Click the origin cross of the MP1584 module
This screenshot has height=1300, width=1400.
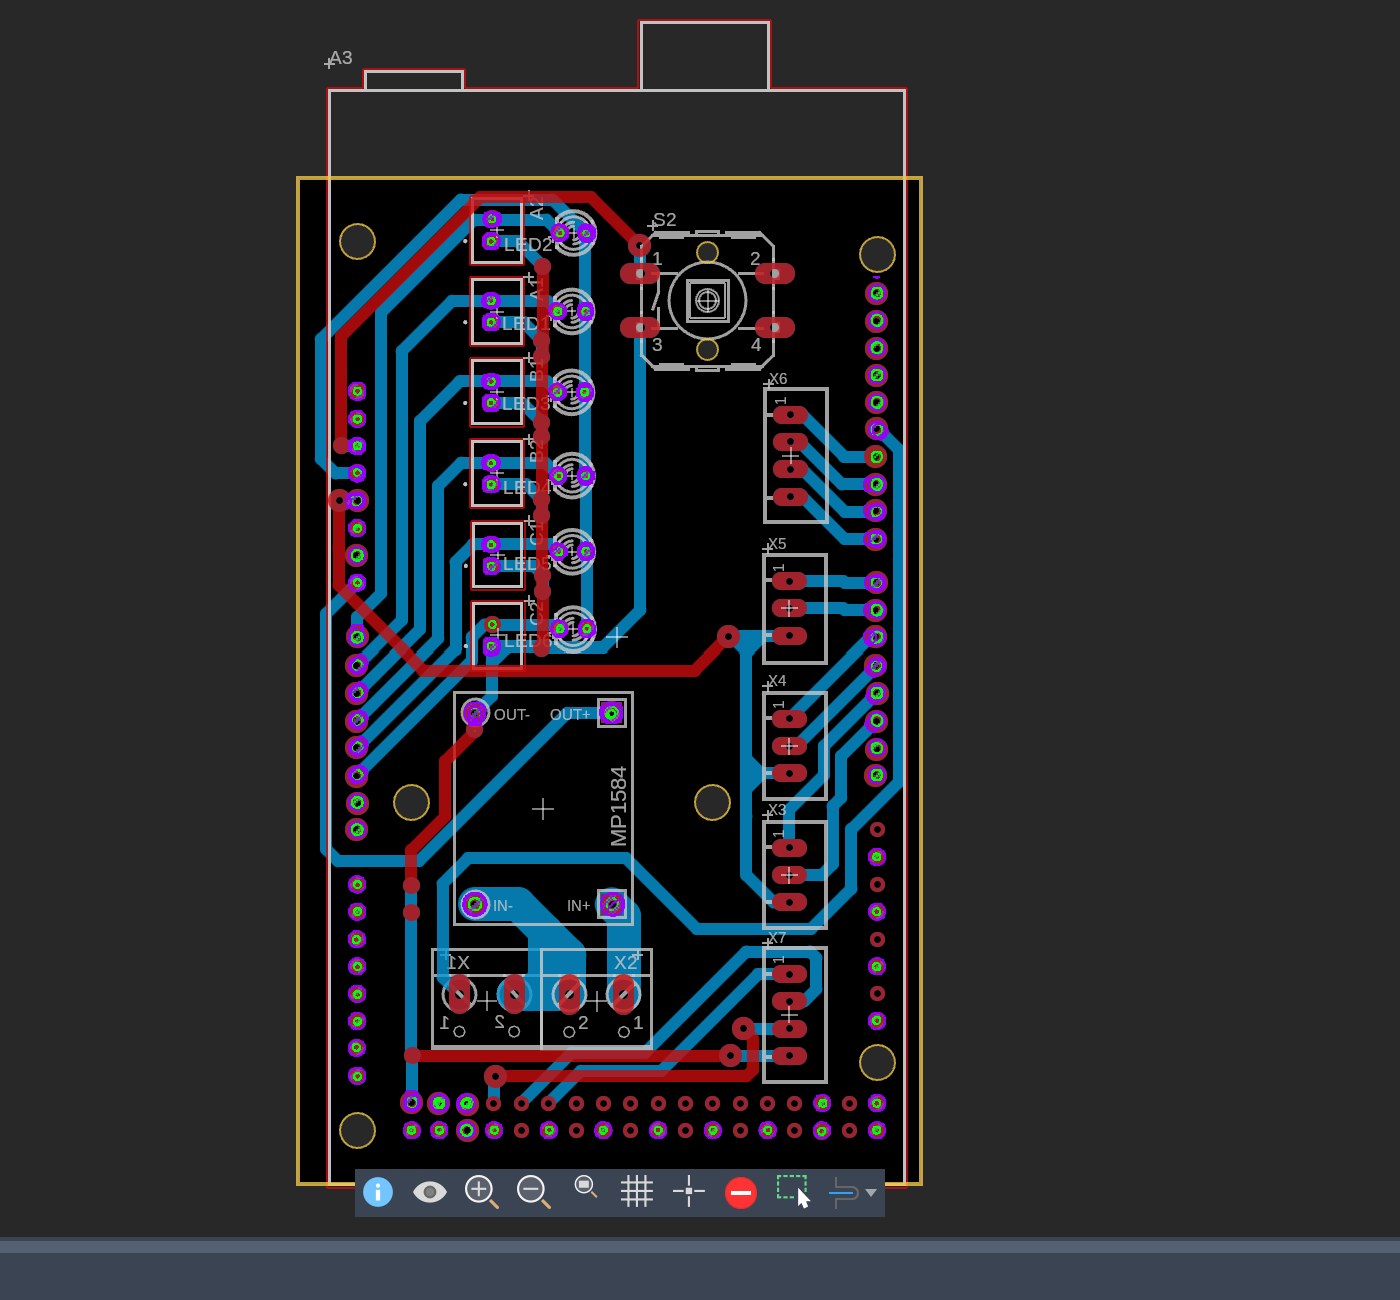point(543,808)
